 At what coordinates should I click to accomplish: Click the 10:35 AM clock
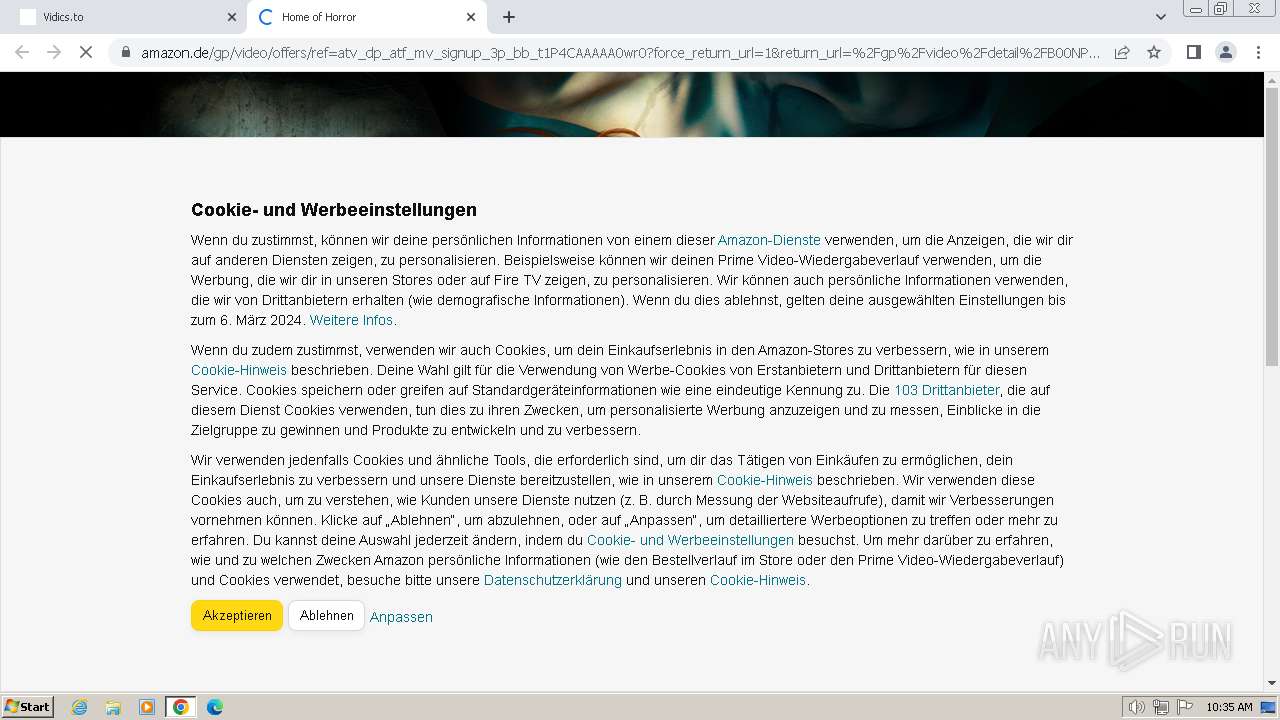(1229, 707)
